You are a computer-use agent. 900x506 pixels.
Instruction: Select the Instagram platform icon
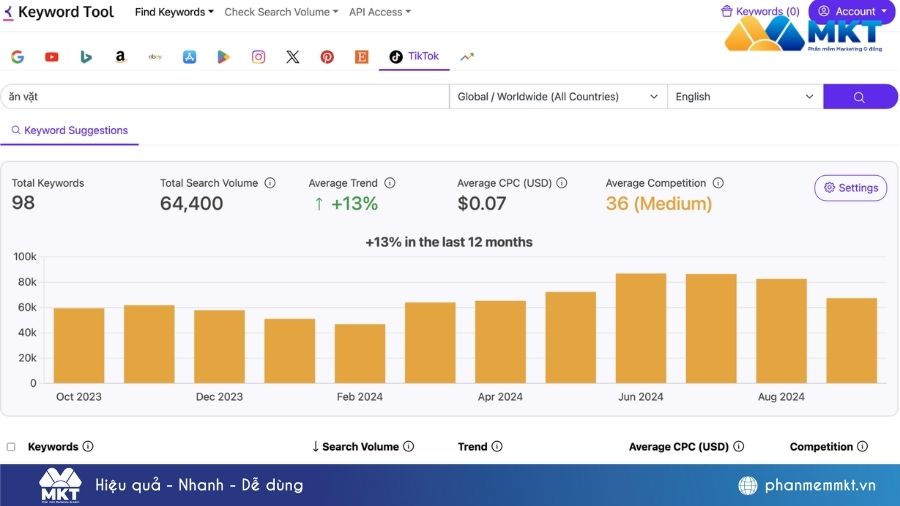258,57
